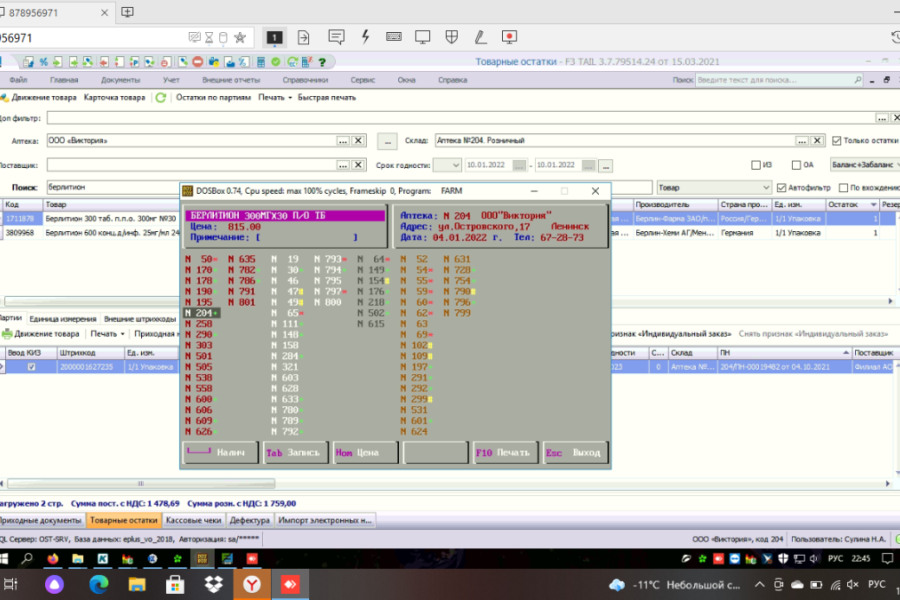Open the display settings monitor icon

pyautogui.click(x=422, y=37)
